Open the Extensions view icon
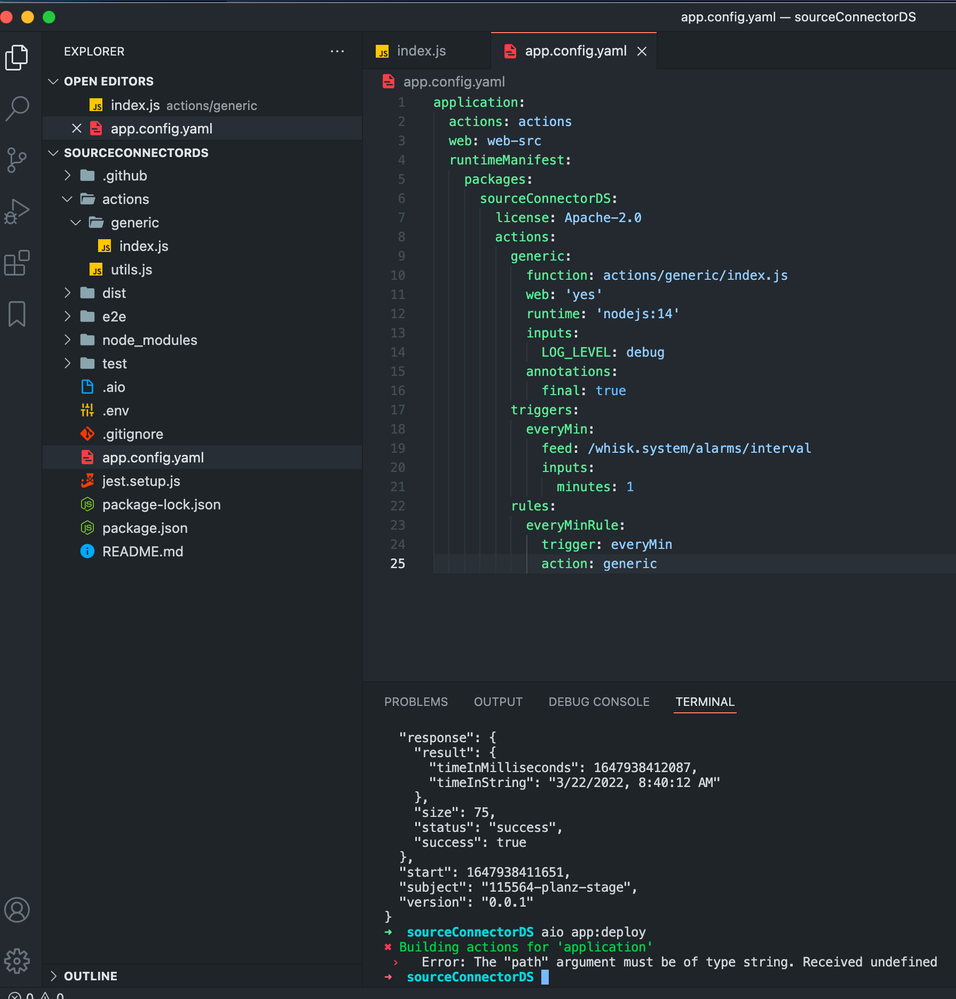Viewport: 956px width, 999px height. 17,263
